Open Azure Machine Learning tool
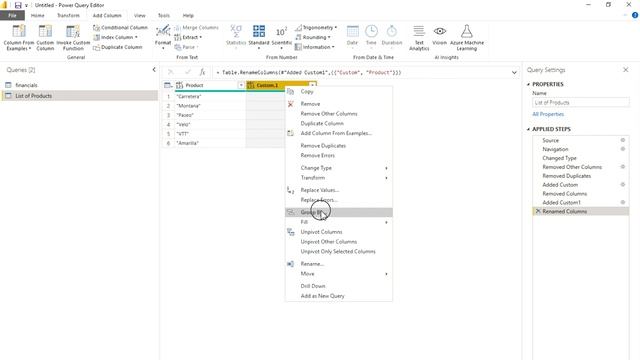Screen dimensions: 640x360 tap(467, 37)
